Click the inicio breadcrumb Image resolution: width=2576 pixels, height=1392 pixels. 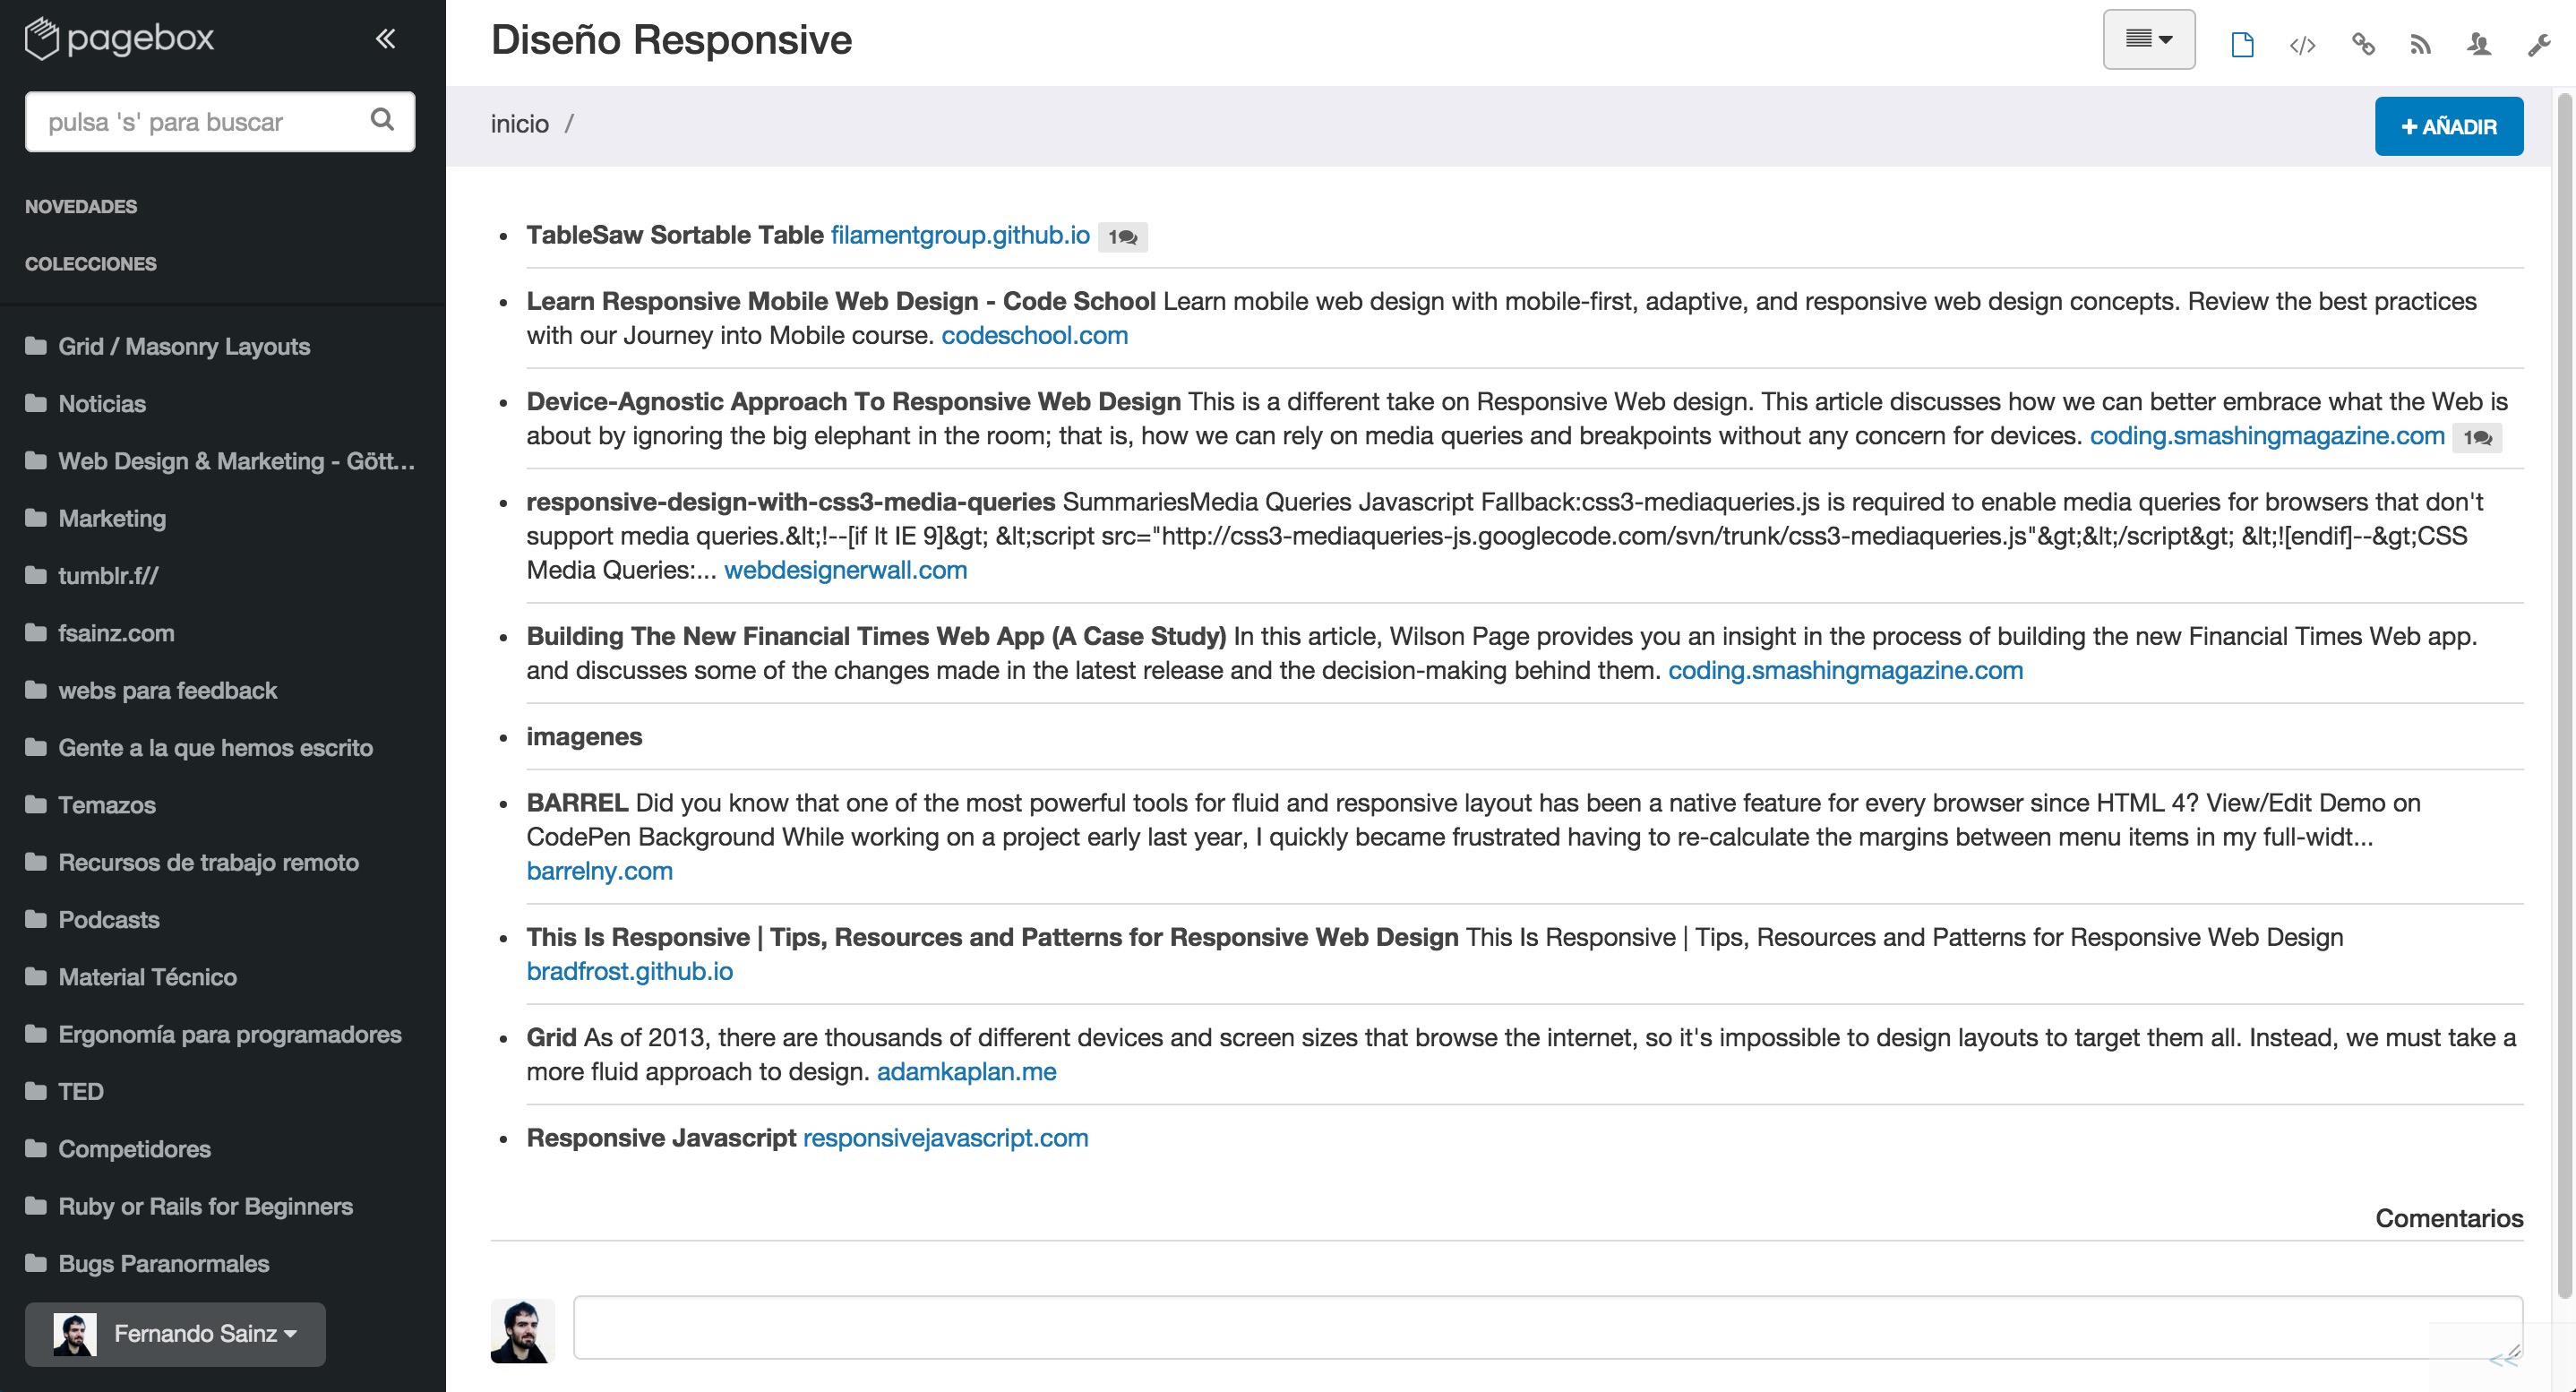point(520,124)
